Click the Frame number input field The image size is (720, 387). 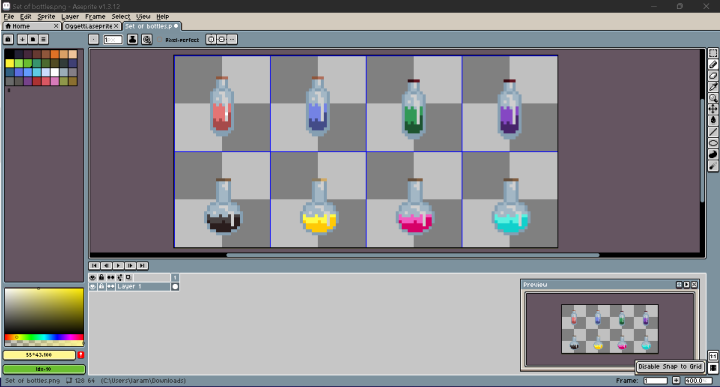tap(655, 381)
